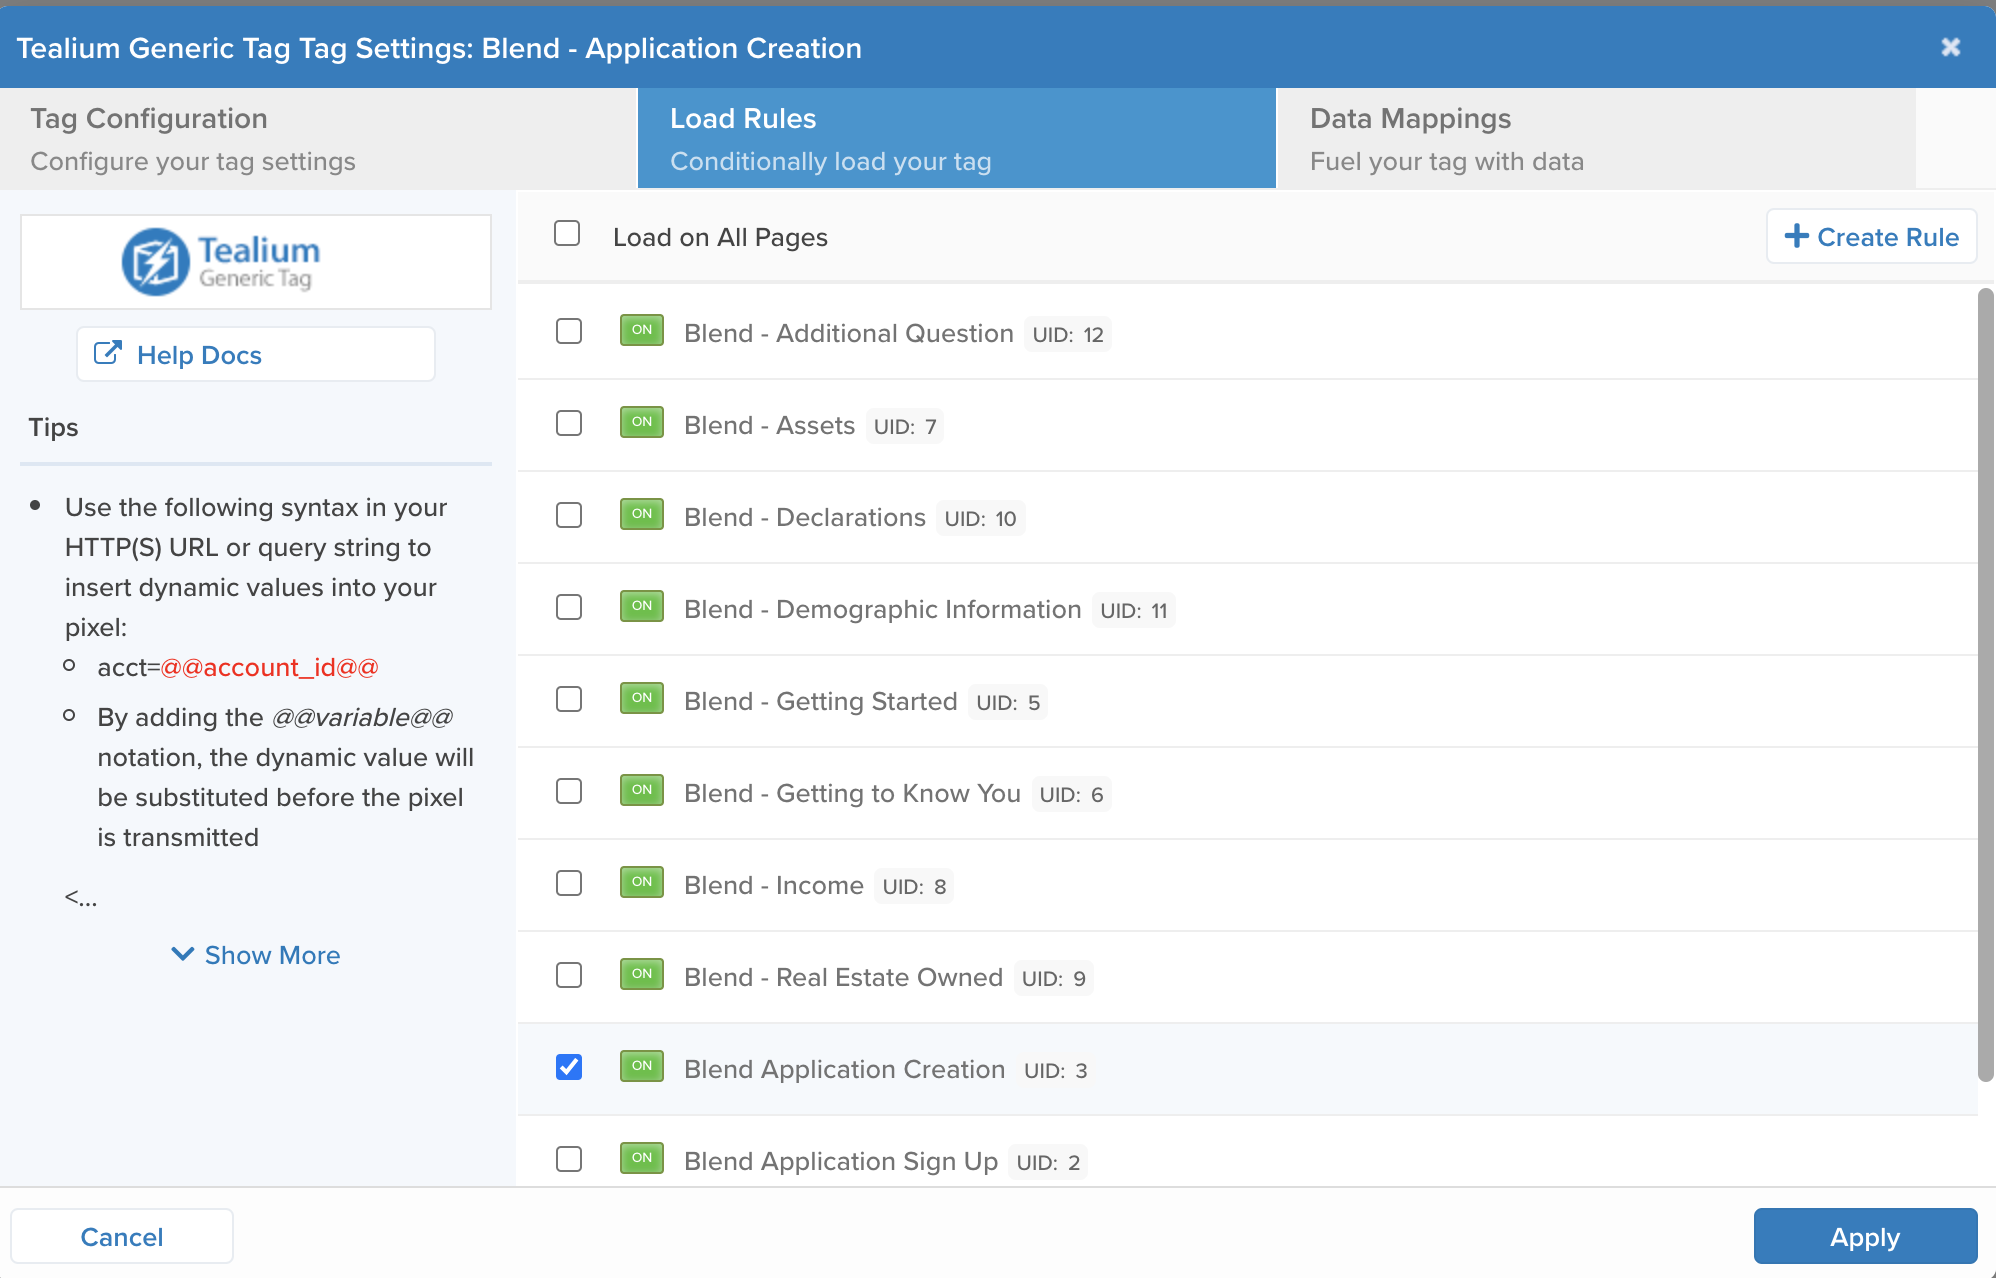Uncheck the Blend Application Creation rule

[569, 1067]
